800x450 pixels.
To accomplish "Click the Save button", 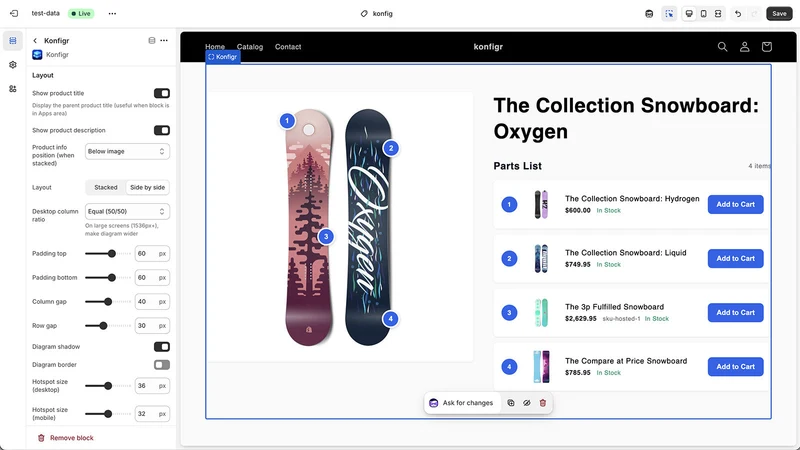I will pos(779,14).
